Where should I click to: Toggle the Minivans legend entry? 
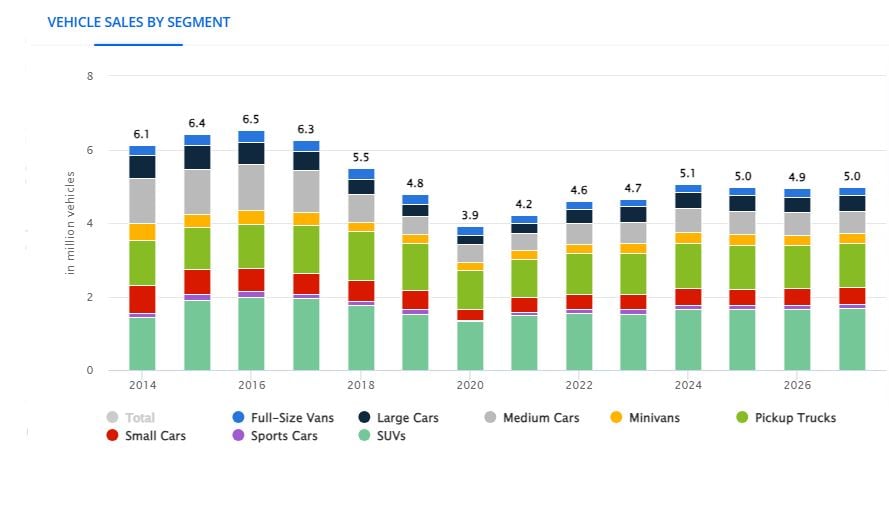point(645,418)
